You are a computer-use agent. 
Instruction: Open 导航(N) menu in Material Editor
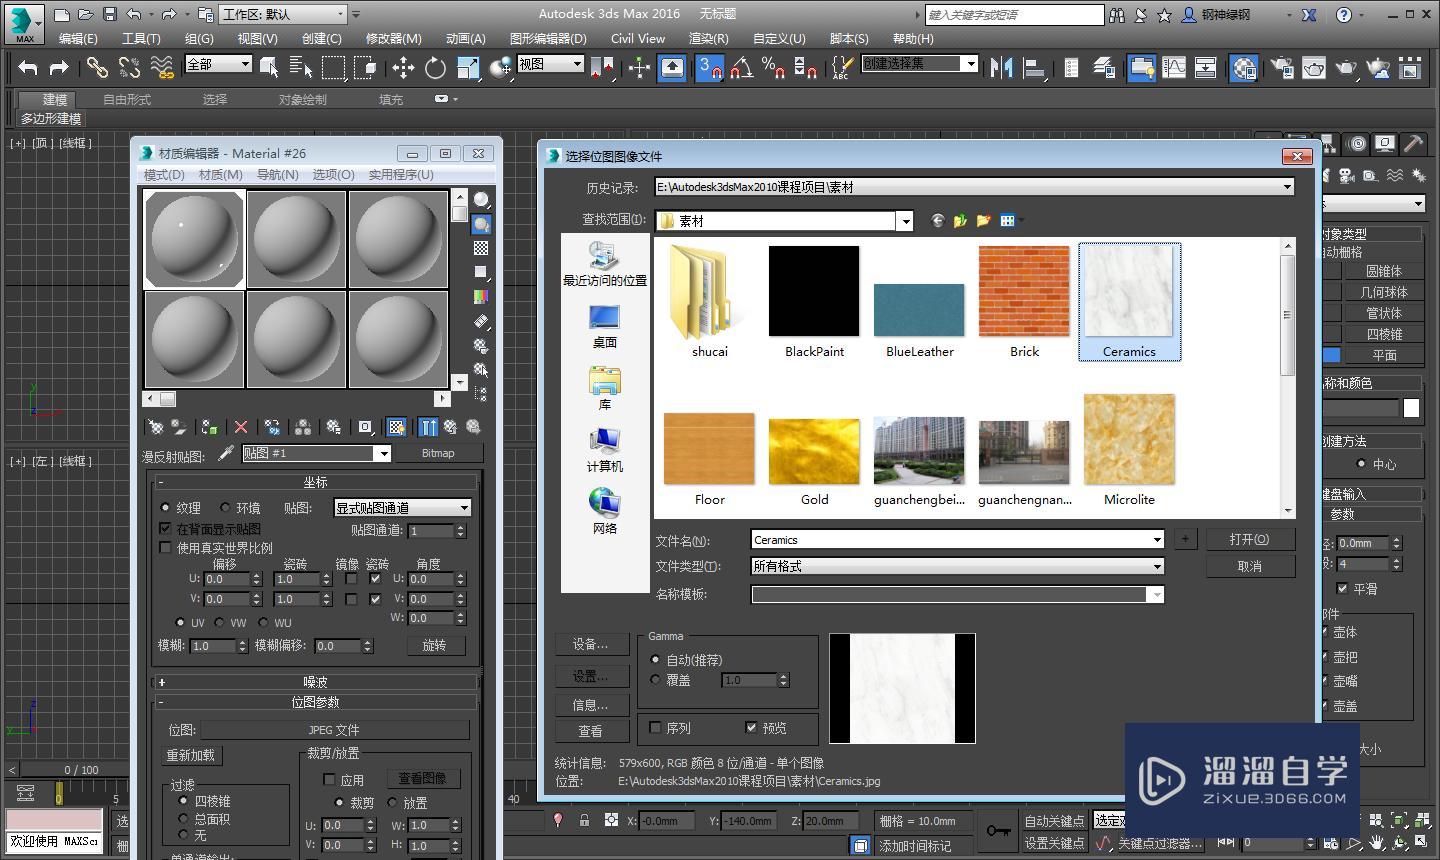pos(277,174)
